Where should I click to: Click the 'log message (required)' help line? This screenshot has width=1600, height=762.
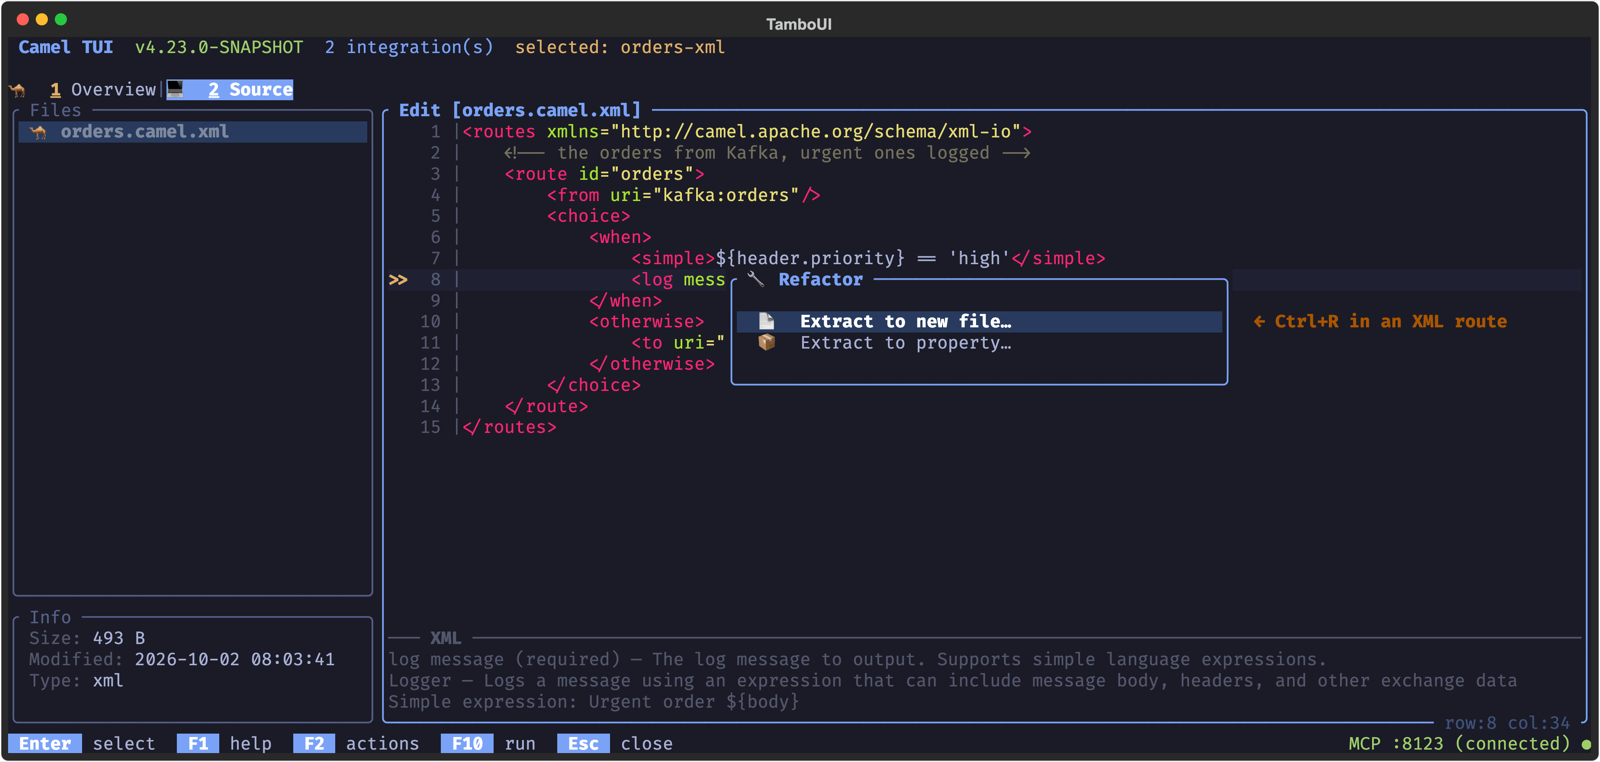coord(857,659)
